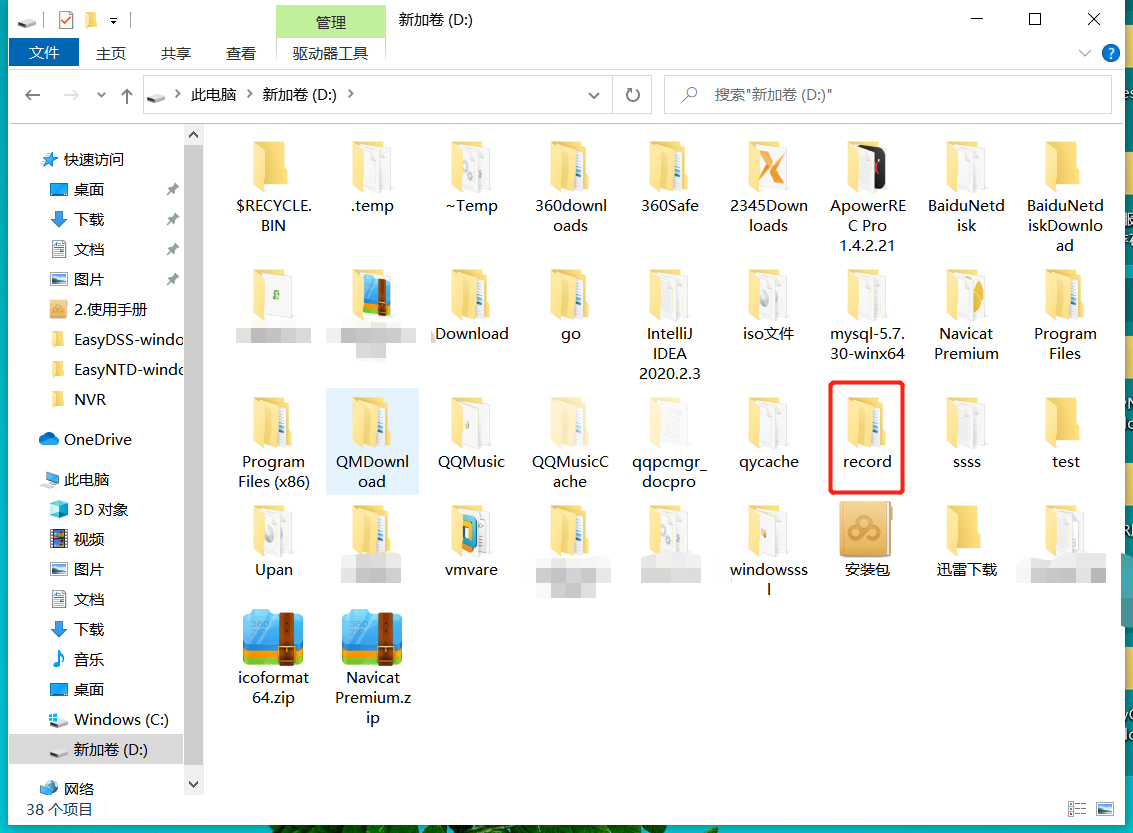The height and width of the screenshot is (833, 1133).
Task: Select the Navicat Premium folder
Action: pyautogui.click(x=966, y=315)
